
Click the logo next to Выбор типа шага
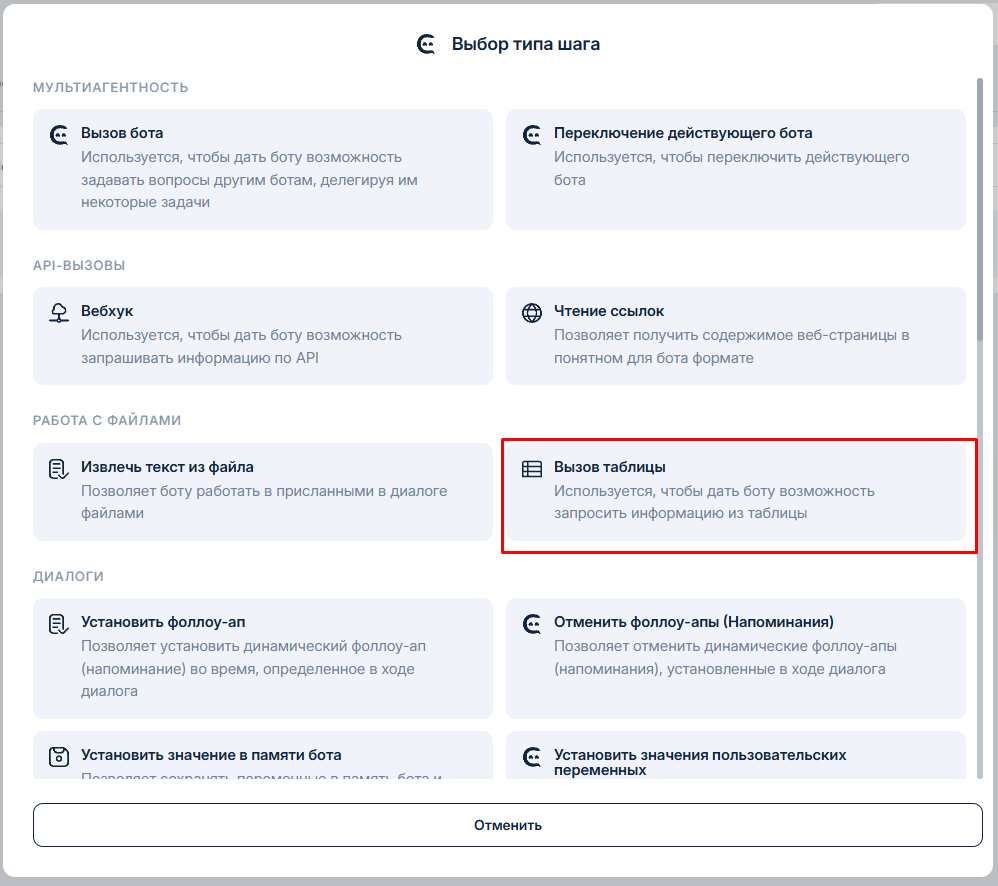coord(427,44)
